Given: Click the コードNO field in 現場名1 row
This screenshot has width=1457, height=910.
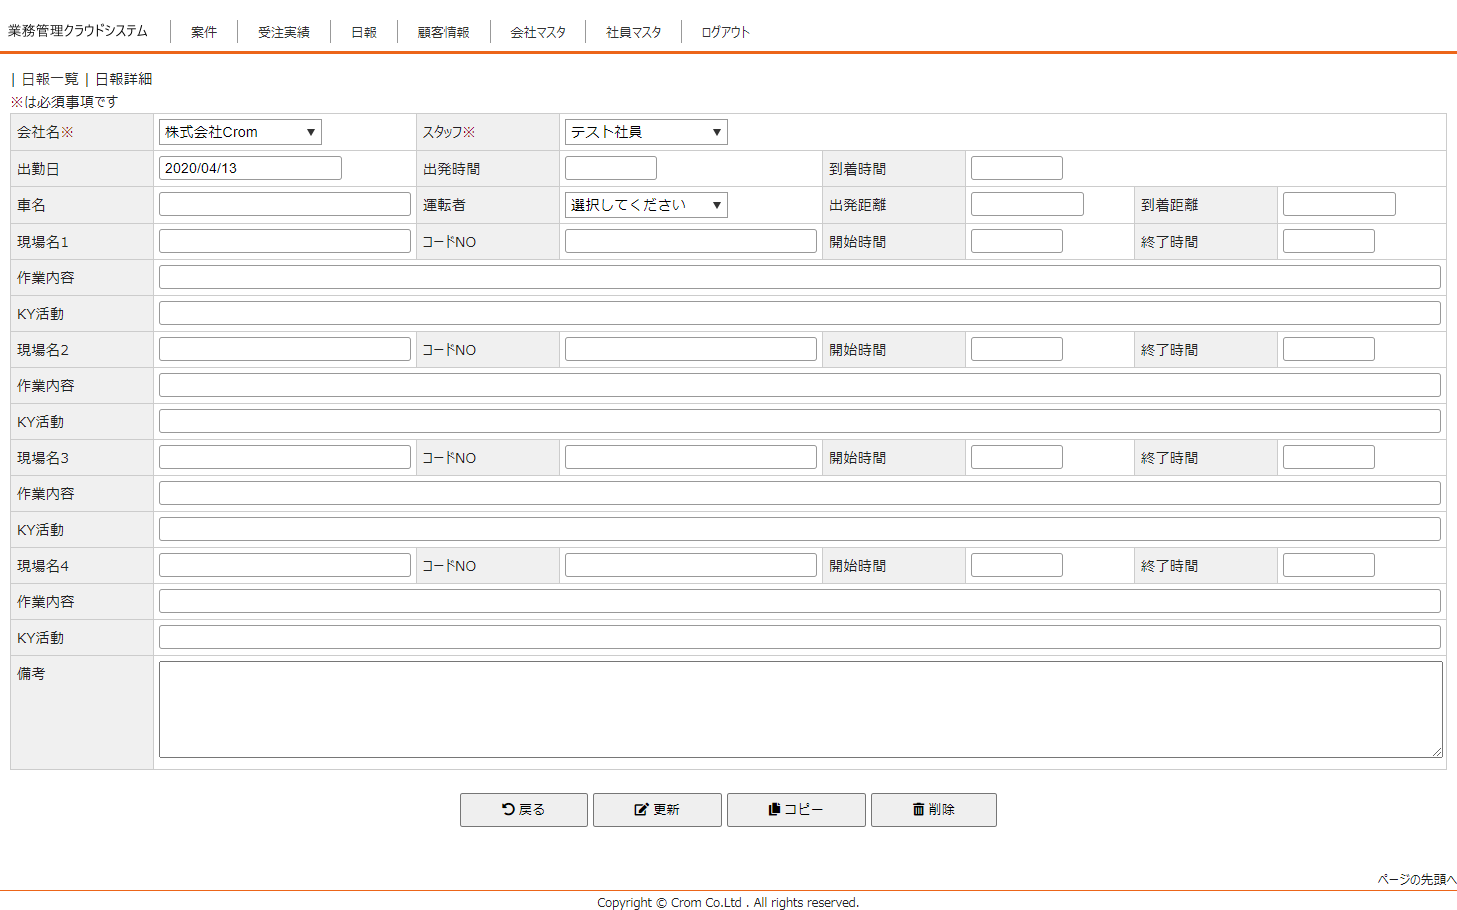Looking at the screenshot, I should (691, 241).
